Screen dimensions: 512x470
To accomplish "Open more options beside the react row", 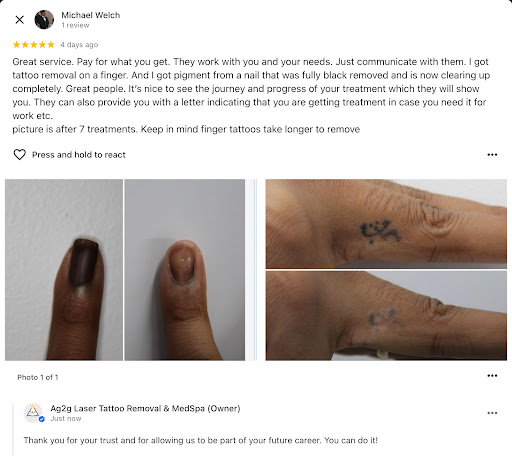I will coord(492,155).
